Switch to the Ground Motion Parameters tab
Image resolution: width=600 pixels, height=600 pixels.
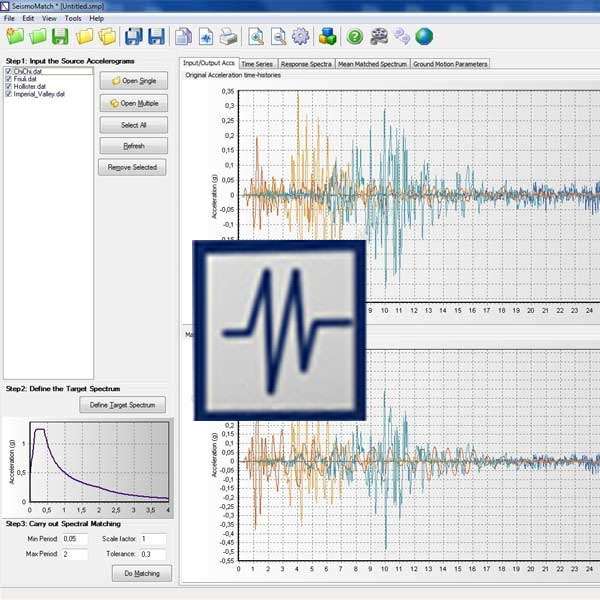450,64
